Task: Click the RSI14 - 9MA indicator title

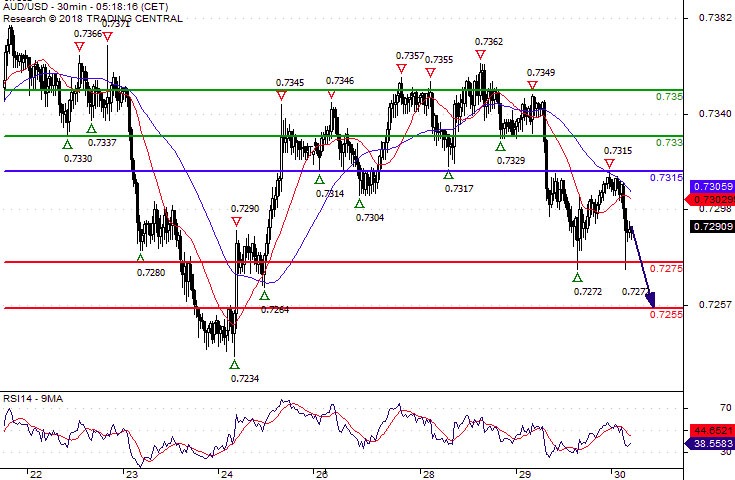Action: 33,399
